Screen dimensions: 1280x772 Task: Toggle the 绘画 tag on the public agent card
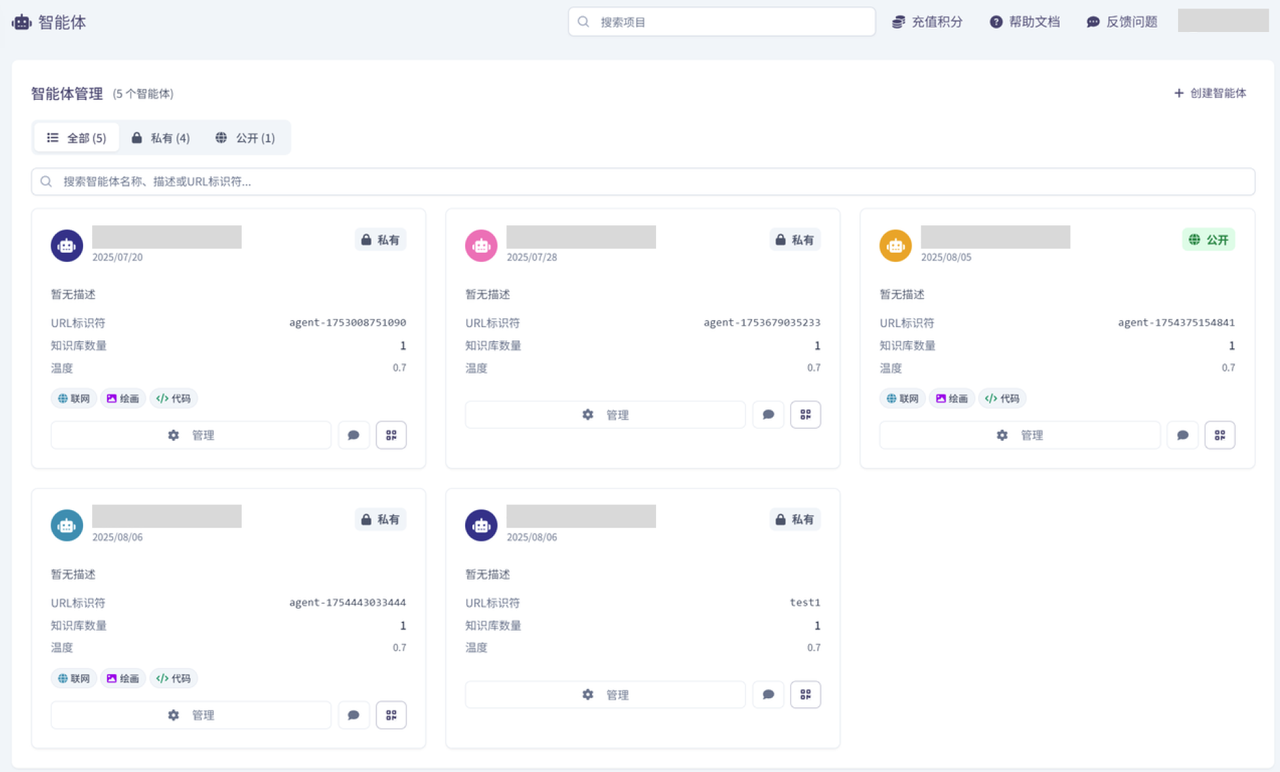(951, 397)
